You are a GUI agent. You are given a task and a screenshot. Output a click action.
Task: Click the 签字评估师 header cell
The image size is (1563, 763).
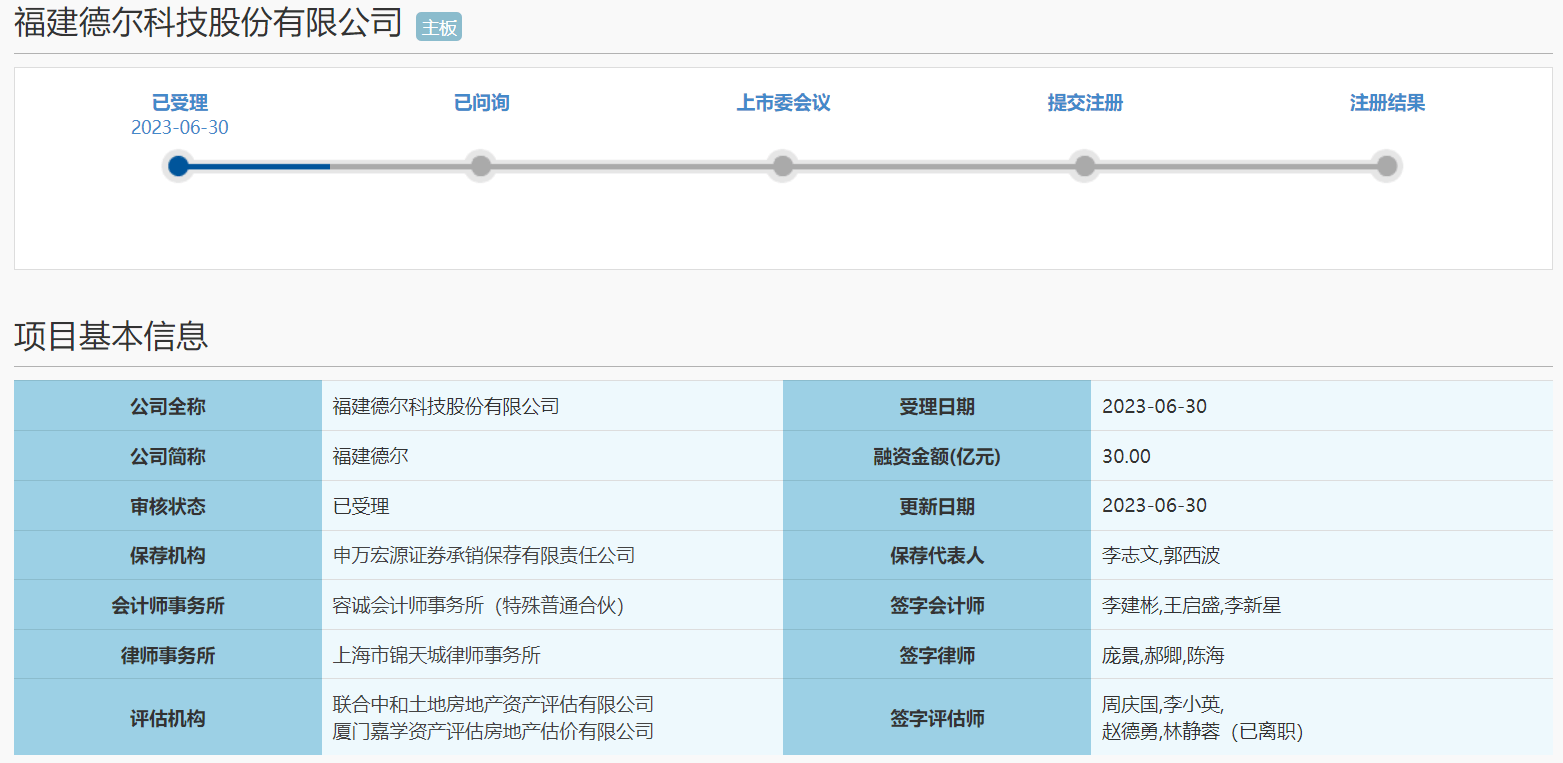point(937,718)
